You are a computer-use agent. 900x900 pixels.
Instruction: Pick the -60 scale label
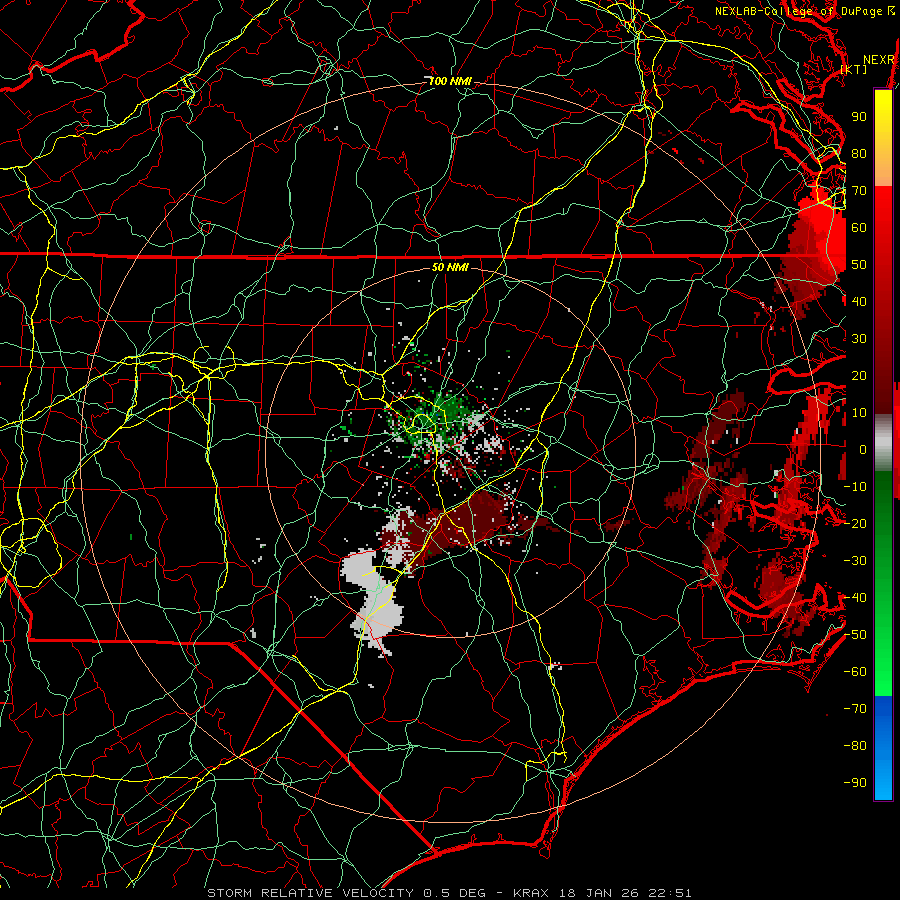click(x=855, y=672)
